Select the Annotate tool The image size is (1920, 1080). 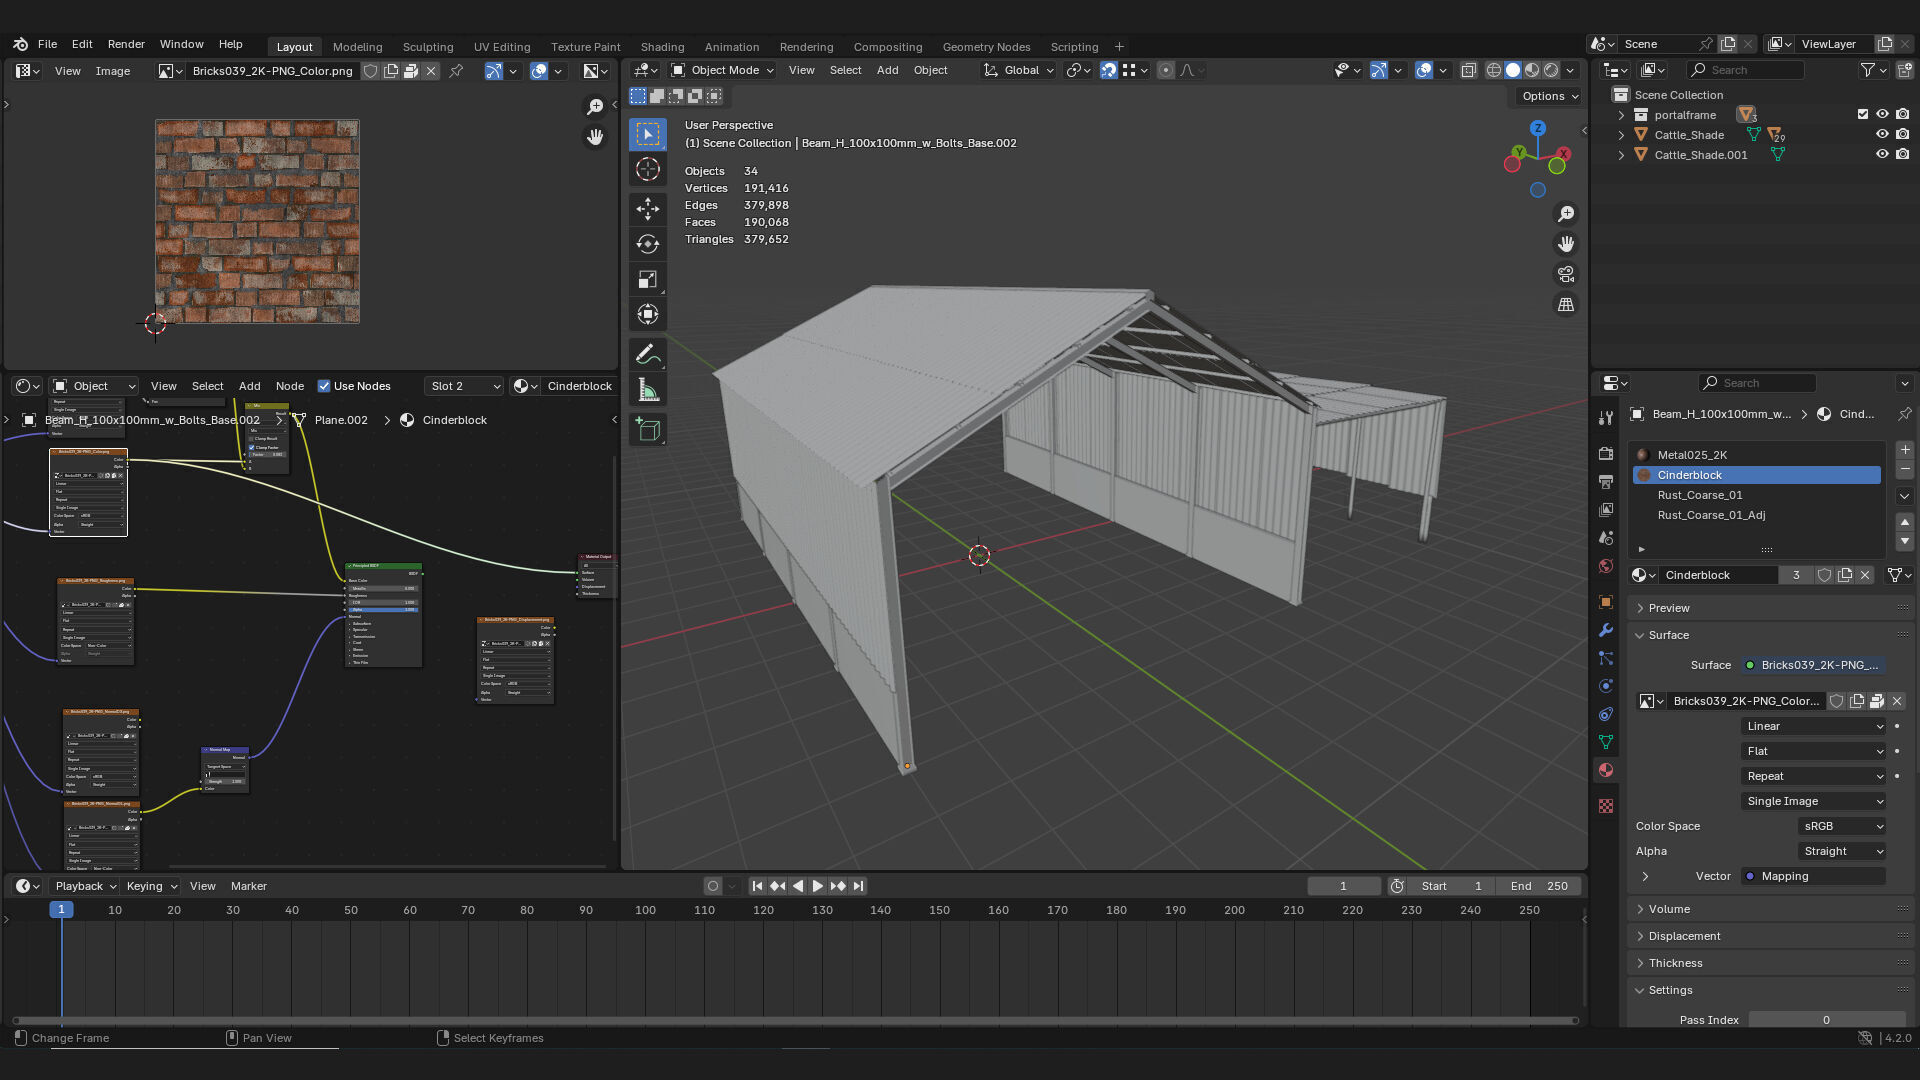648,354
